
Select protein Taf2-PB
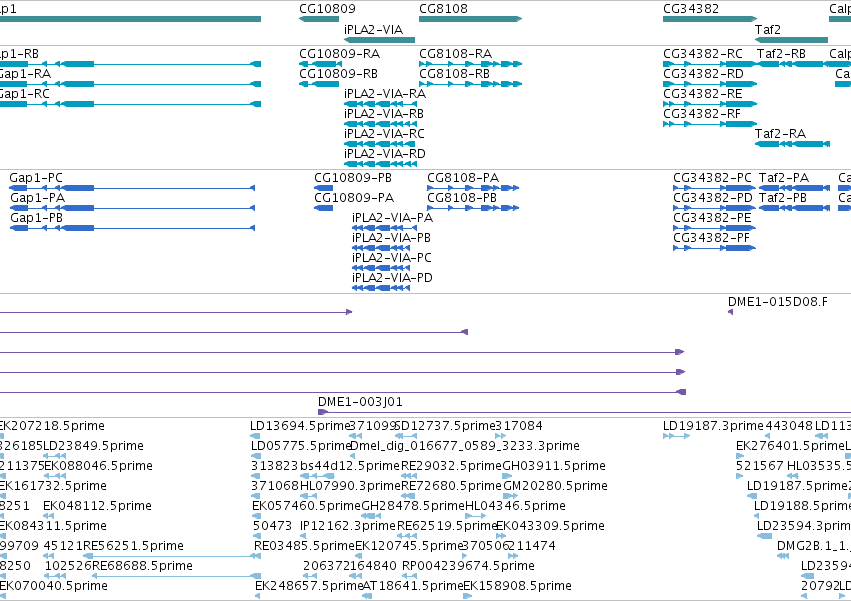pyautogui.click(x=783, y=198)
